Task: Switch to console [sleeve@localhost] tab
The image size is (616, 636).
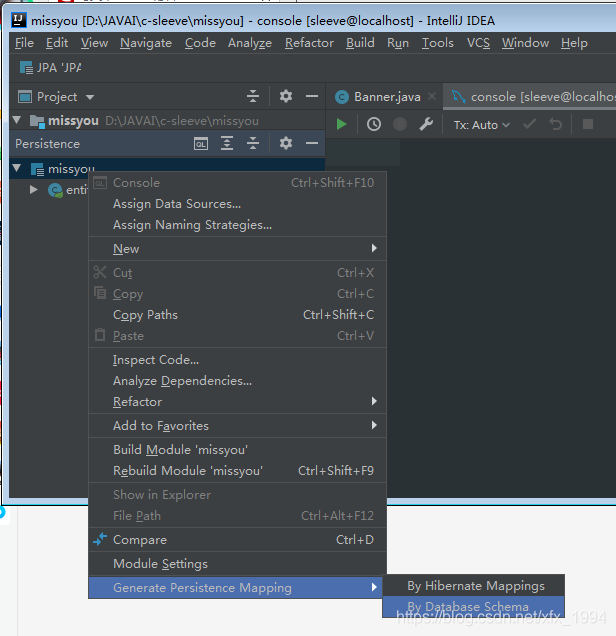Action: pos(531,97)
